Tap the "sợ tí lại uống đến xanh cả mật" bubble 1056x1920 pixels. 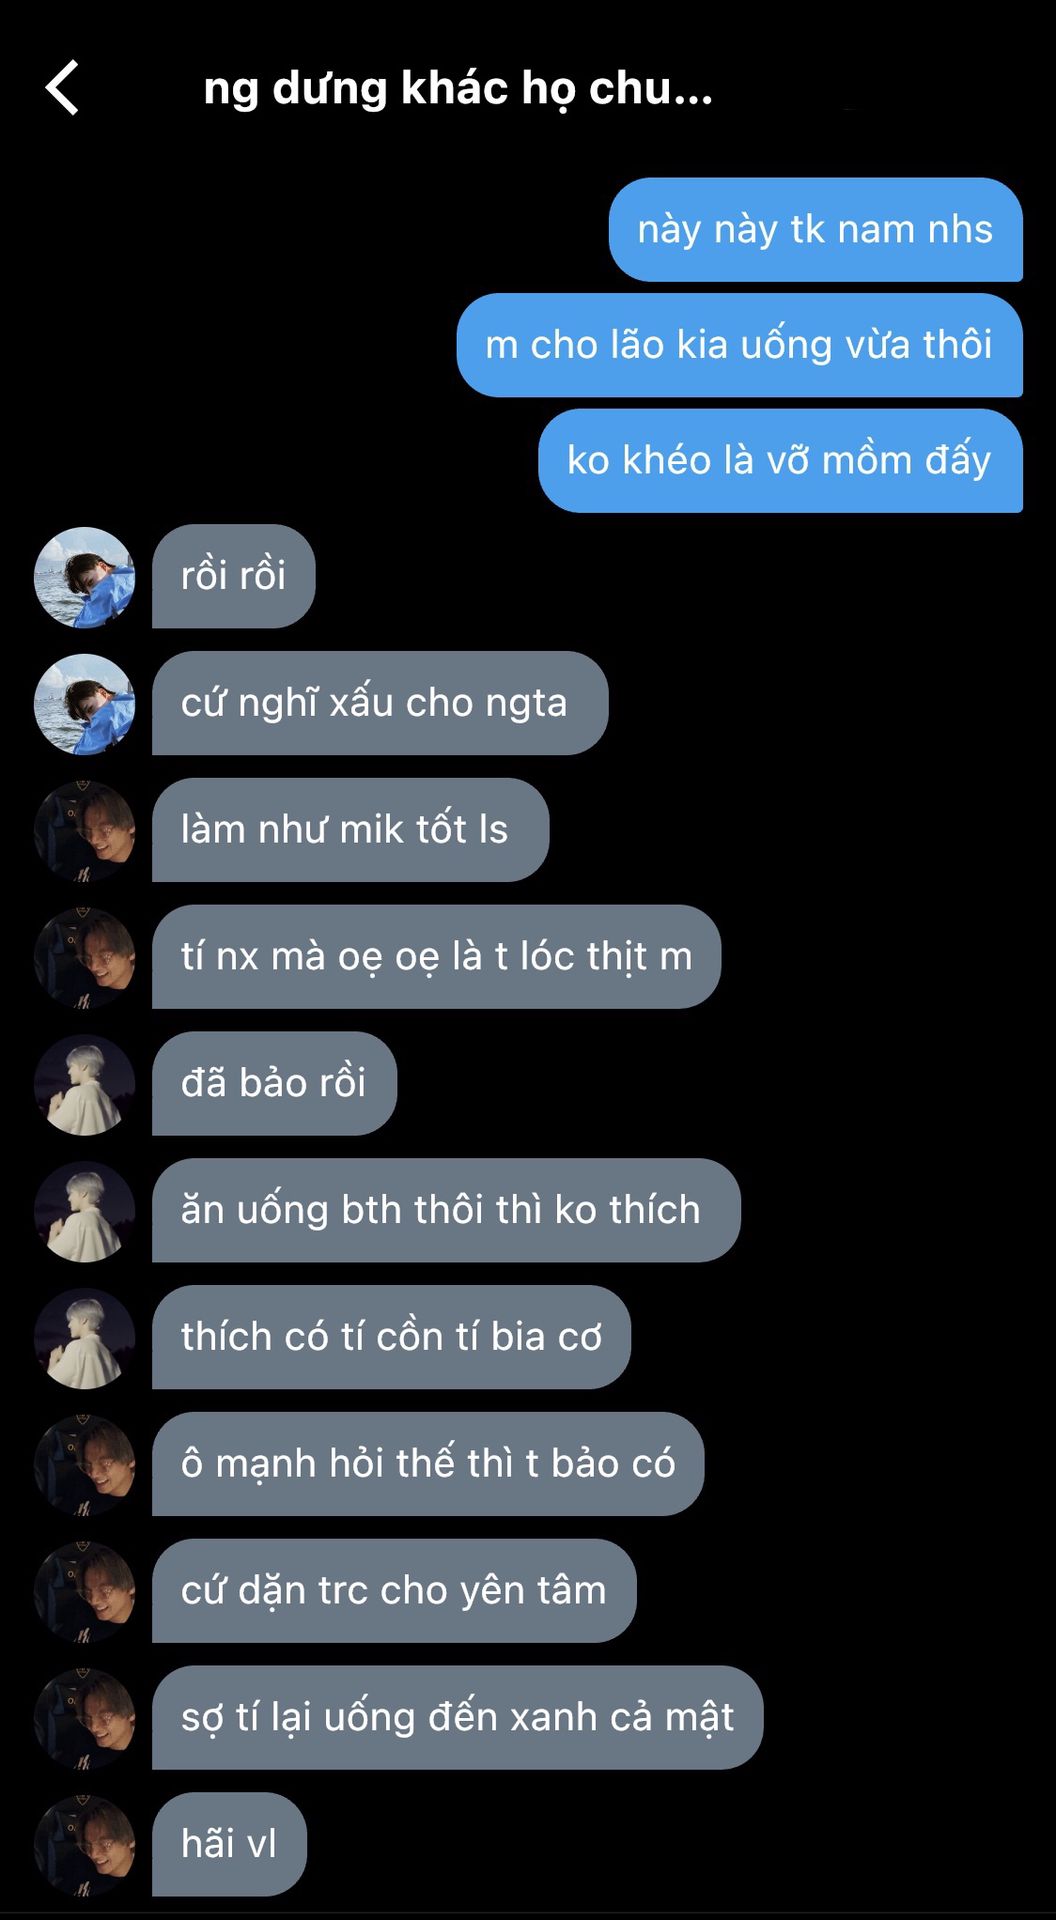click(x=458, y=1717)
